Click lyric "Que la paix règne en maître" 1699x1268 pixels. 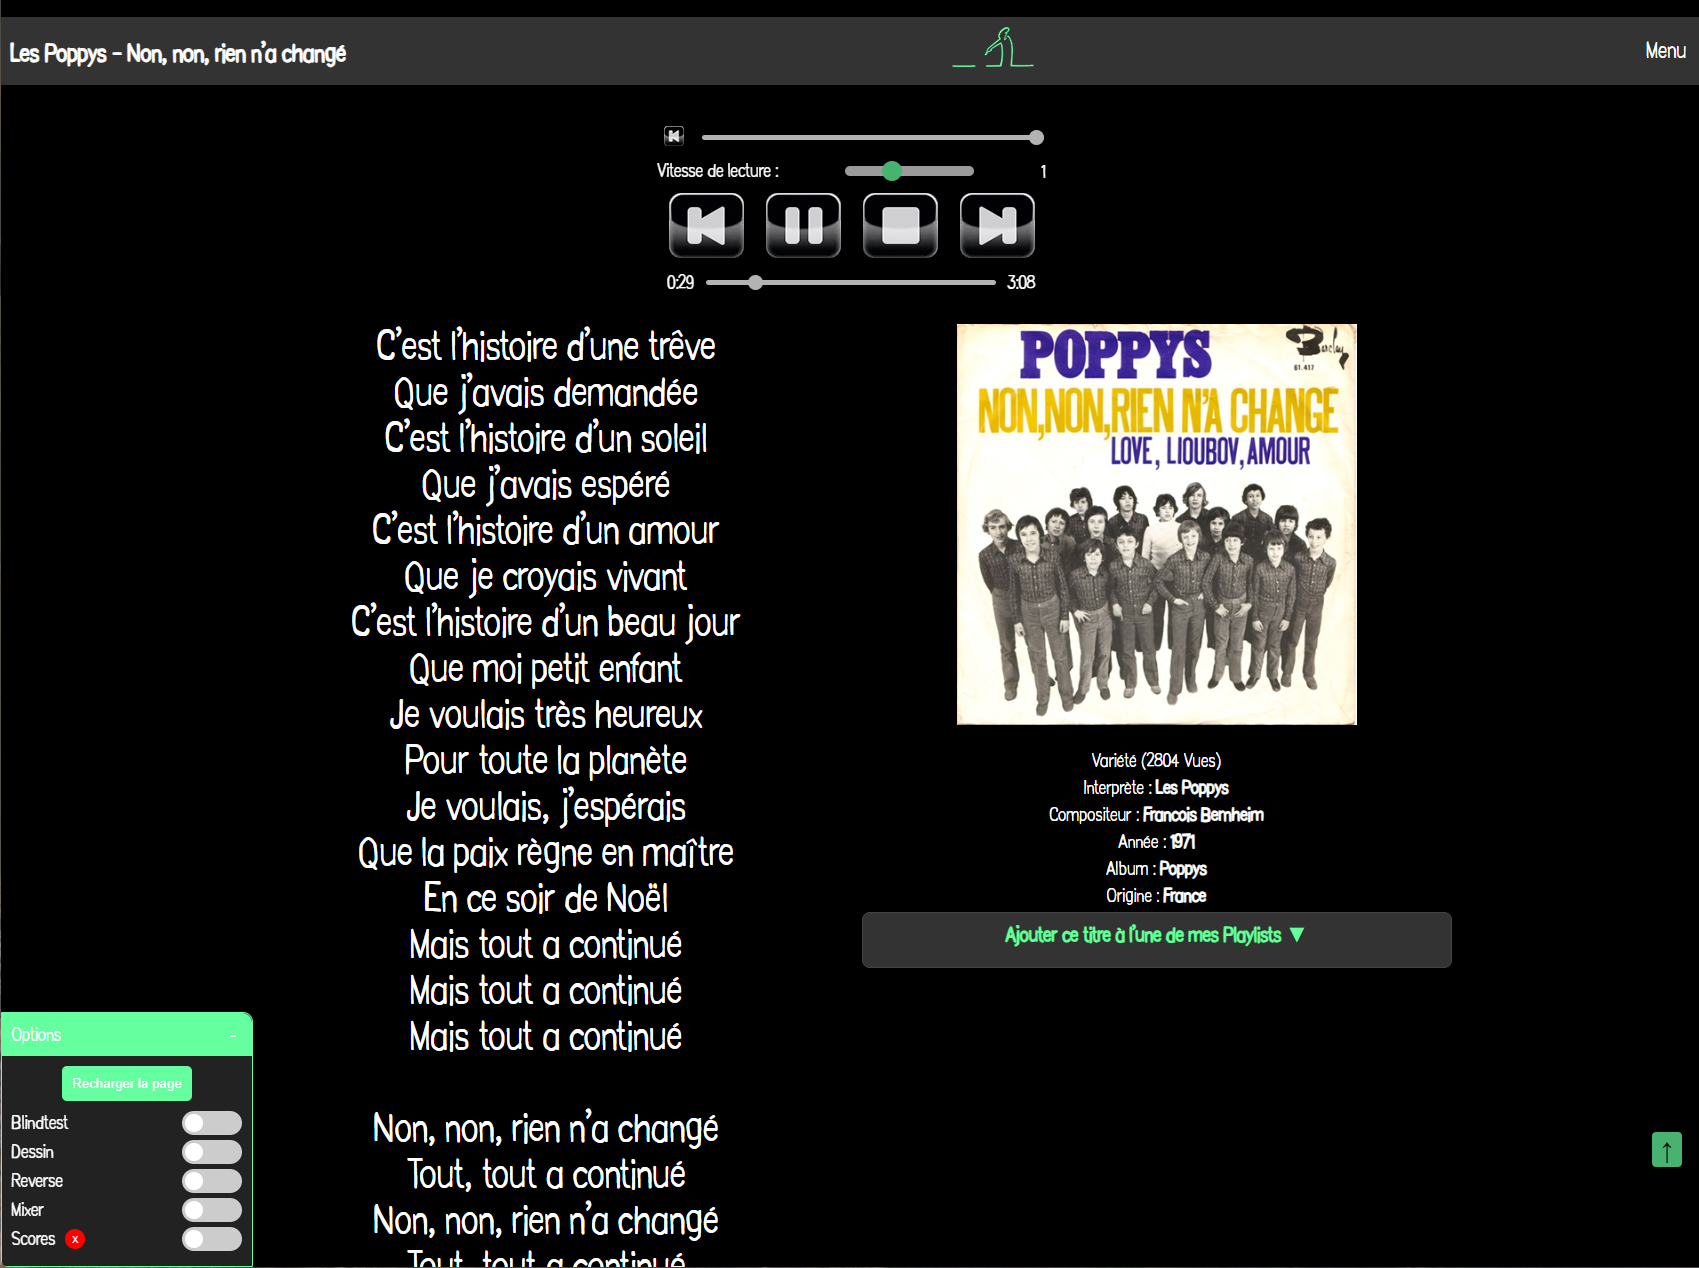(x=545, y=853)
